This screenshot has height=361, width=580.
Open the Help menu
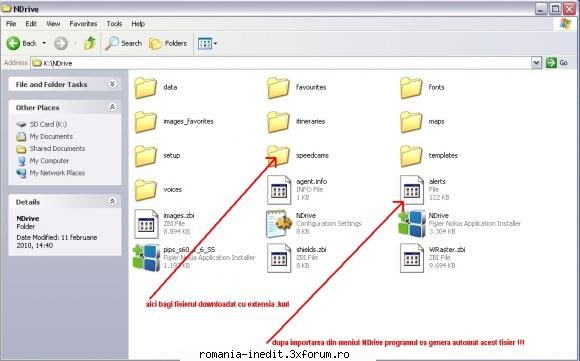(138, 24)
